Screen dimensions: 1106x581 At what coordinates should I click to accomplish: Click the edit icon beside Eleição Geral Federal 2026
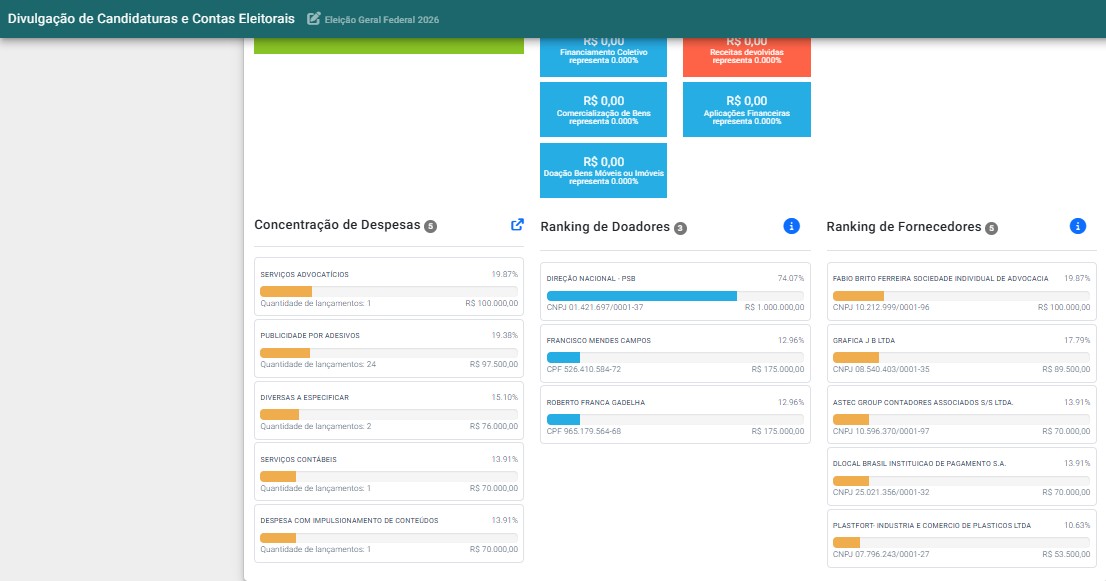coord(313,19)
